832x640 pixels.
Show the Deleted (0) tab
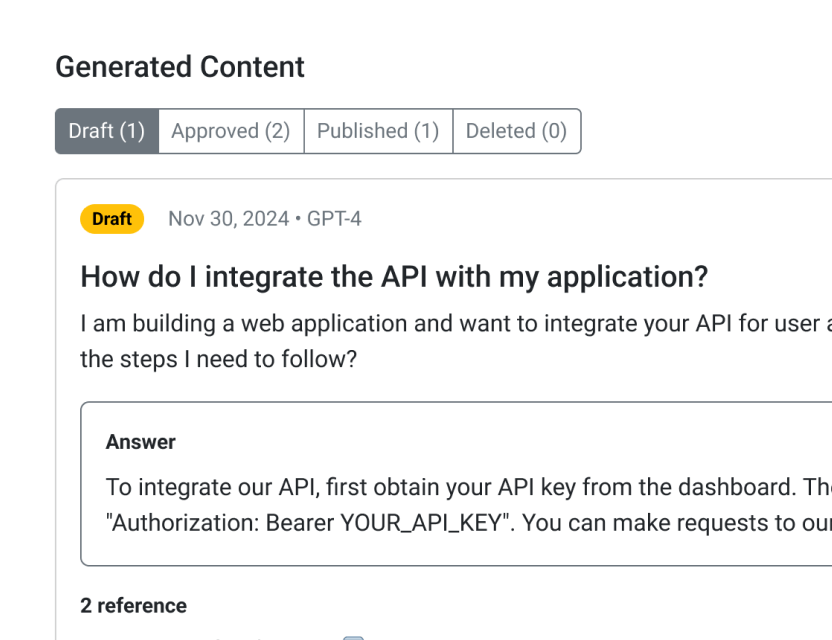[516, 131]
